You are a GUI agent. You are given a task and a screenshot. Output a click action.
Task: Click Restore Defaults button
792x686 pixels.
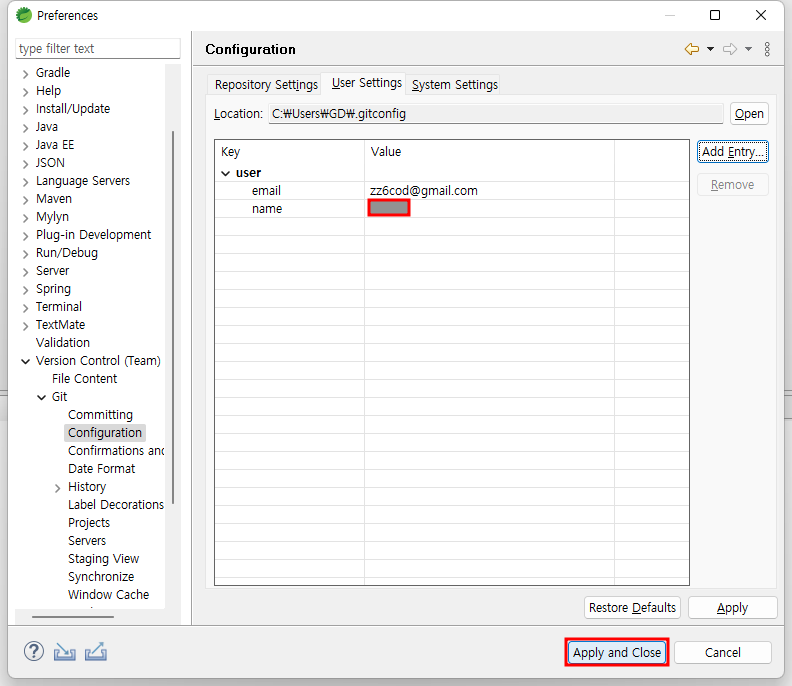[x=632, y=607]
